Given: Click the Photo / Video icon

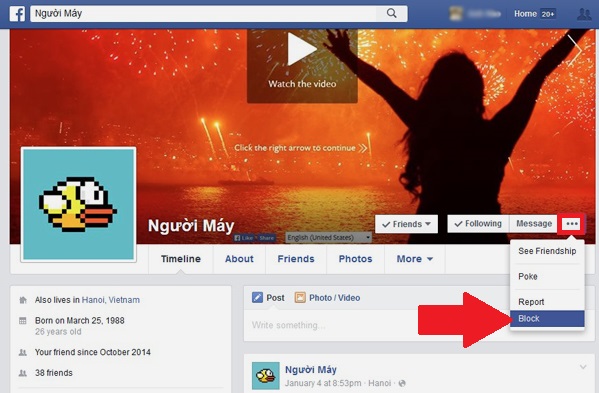Looking at the screenshot, I should [300, 298].
